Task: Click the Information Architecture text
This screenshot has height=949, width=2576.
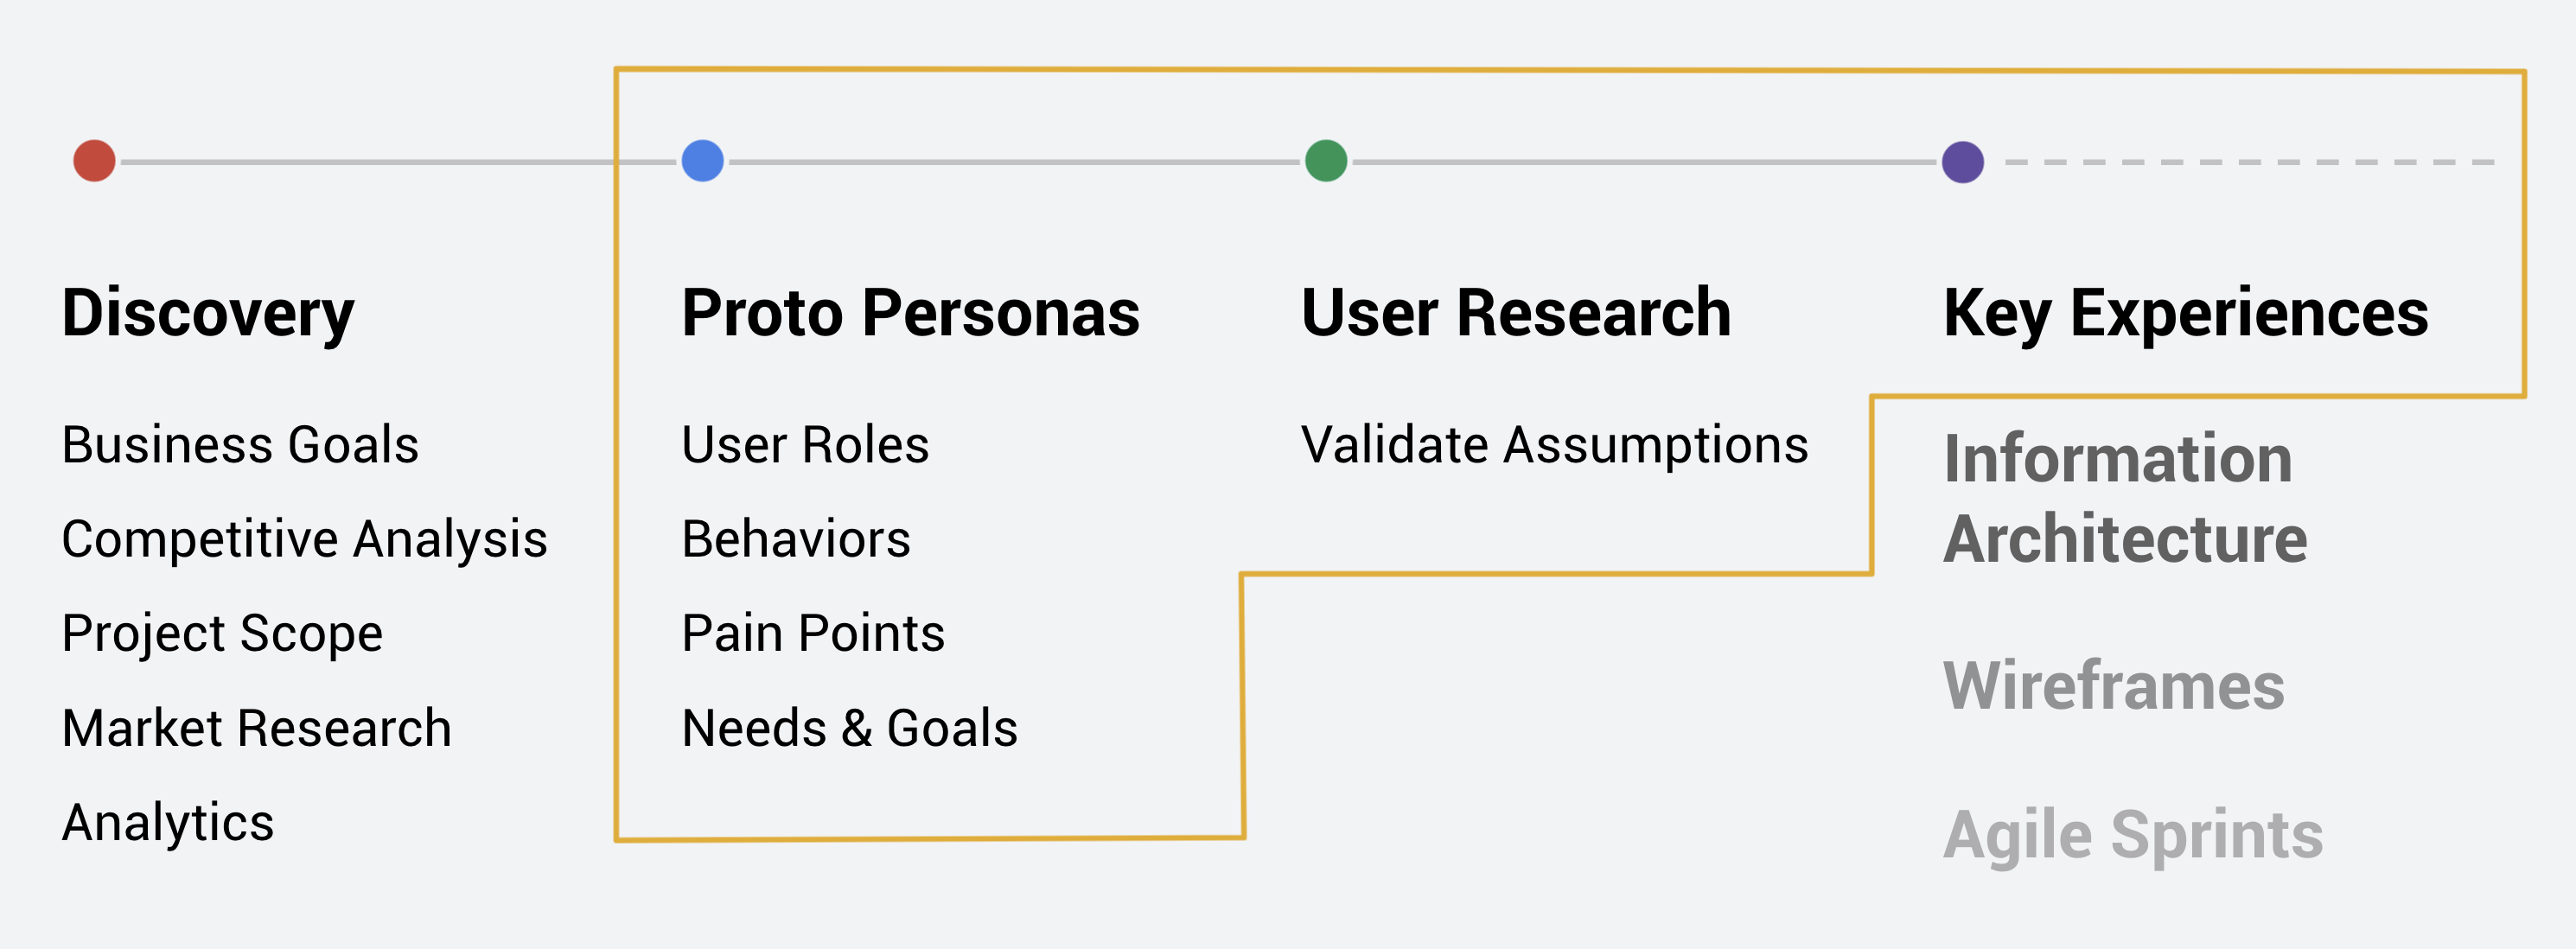Action: coord(2125,499)
